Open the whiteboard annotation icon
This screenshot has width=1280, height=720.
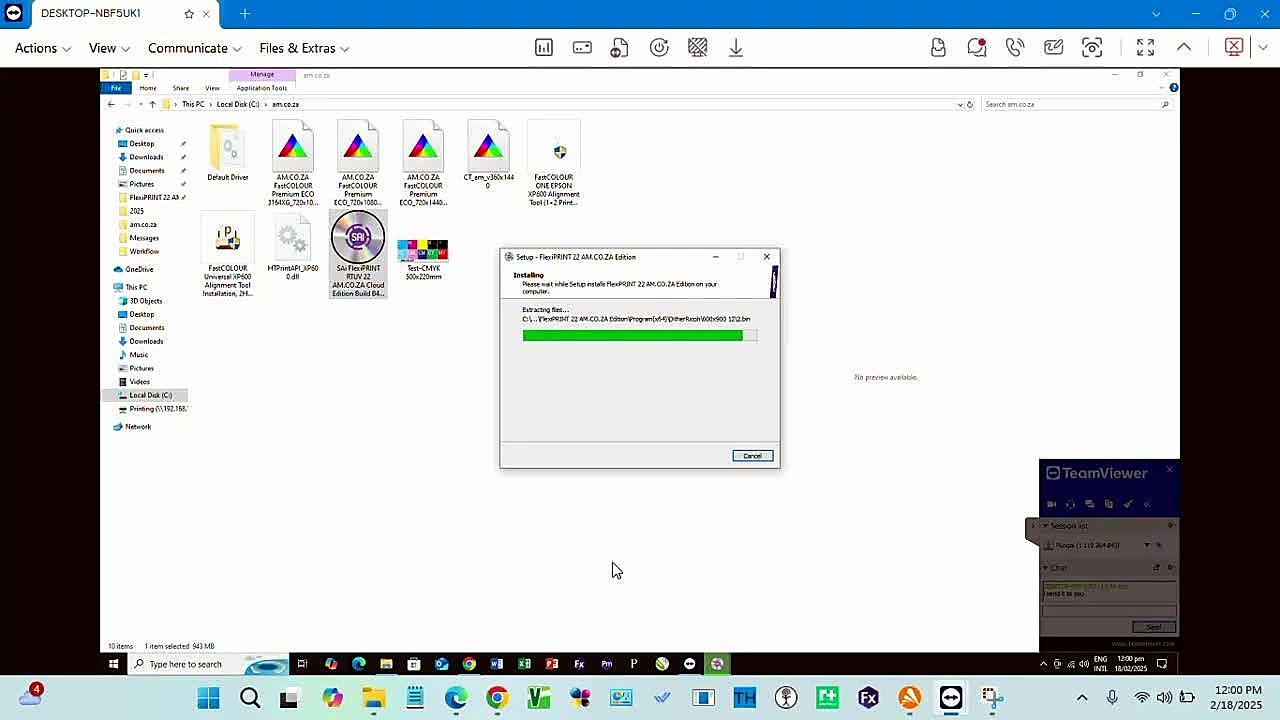point(1053,48)
